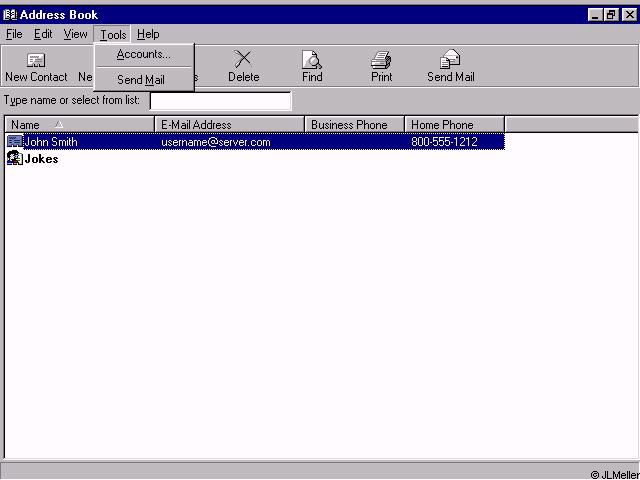
Task: Click the Send Mail toolbar icon
Action: [x=450, y=60]
